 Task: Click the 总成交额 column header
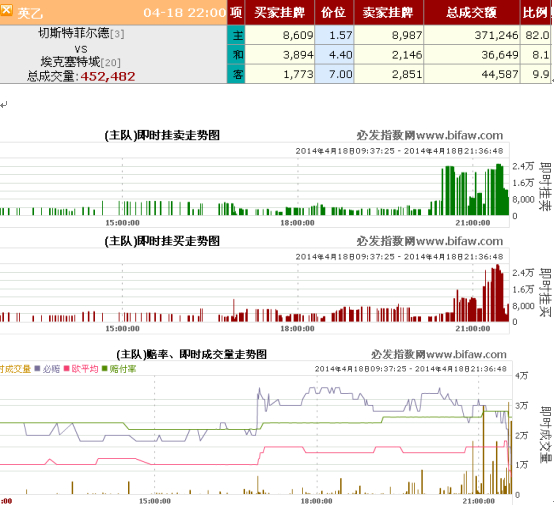tap(471, 12)
